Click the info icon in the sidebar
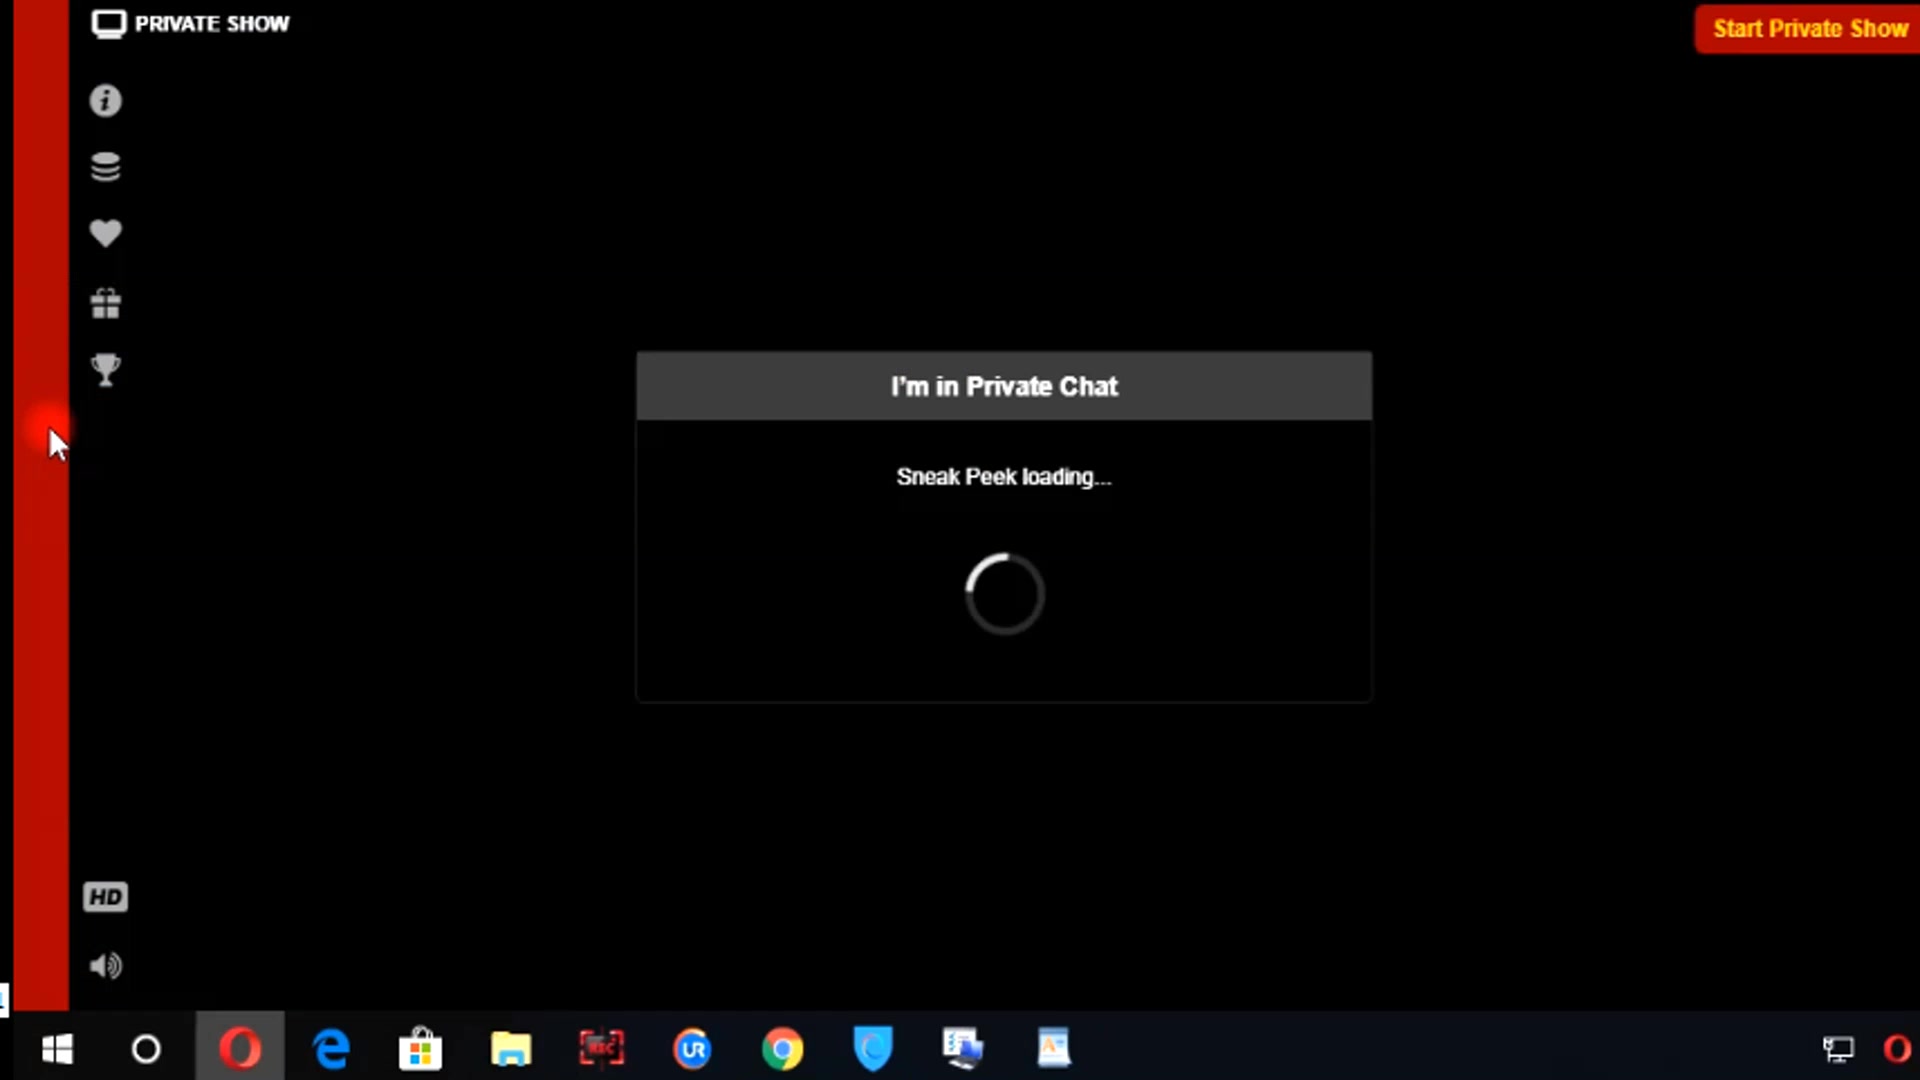Viewport: 1920px width, 1080px height. click(105, 101)
